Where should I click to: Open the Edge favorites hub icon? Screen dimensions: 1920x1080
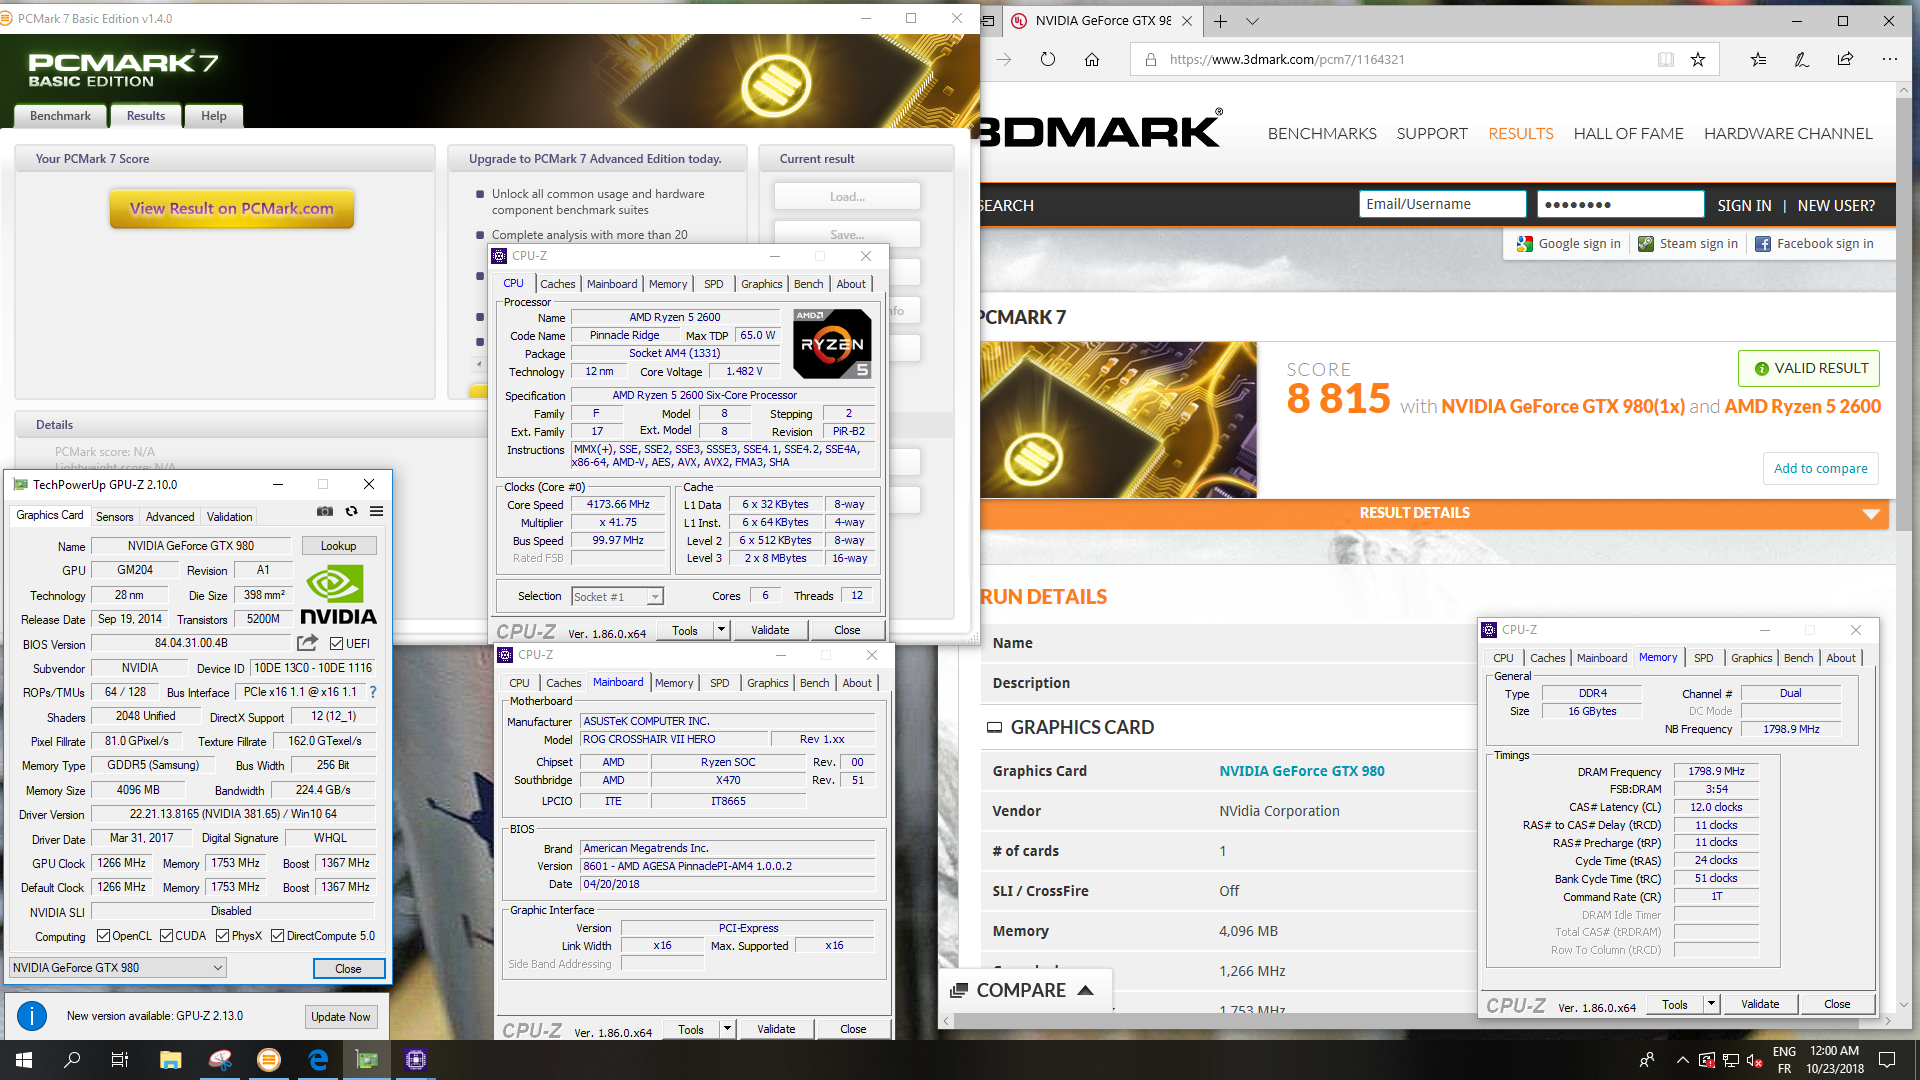(1758, 59)
